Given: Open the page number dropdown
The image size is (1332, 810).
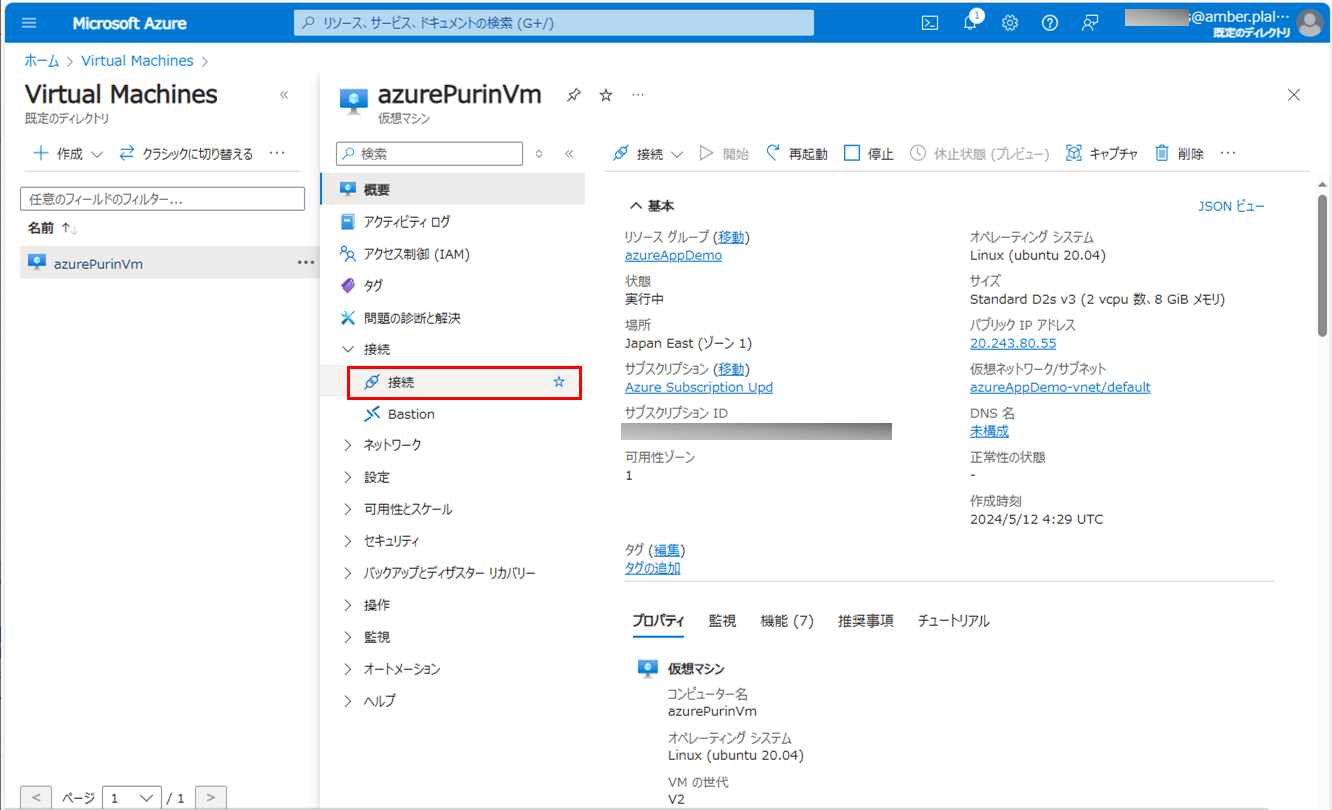Looking at the screenshot, I should (132, 798).
